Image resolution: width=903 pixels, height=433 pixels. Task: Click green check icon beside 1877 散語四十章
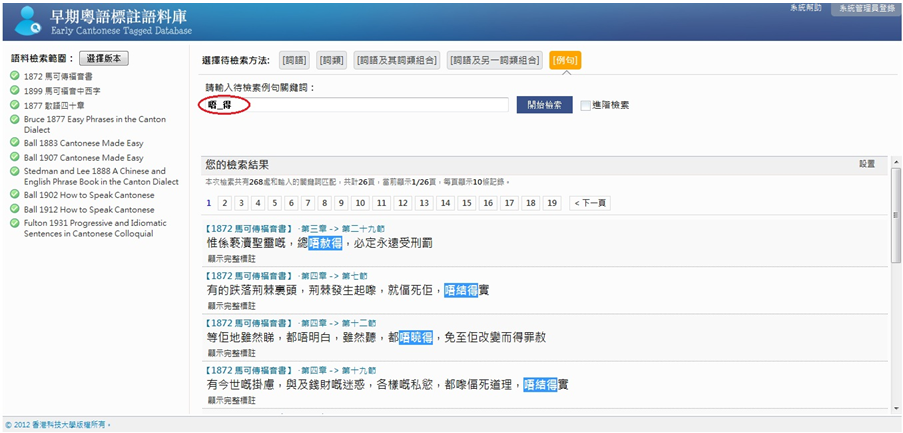(15, 104)
